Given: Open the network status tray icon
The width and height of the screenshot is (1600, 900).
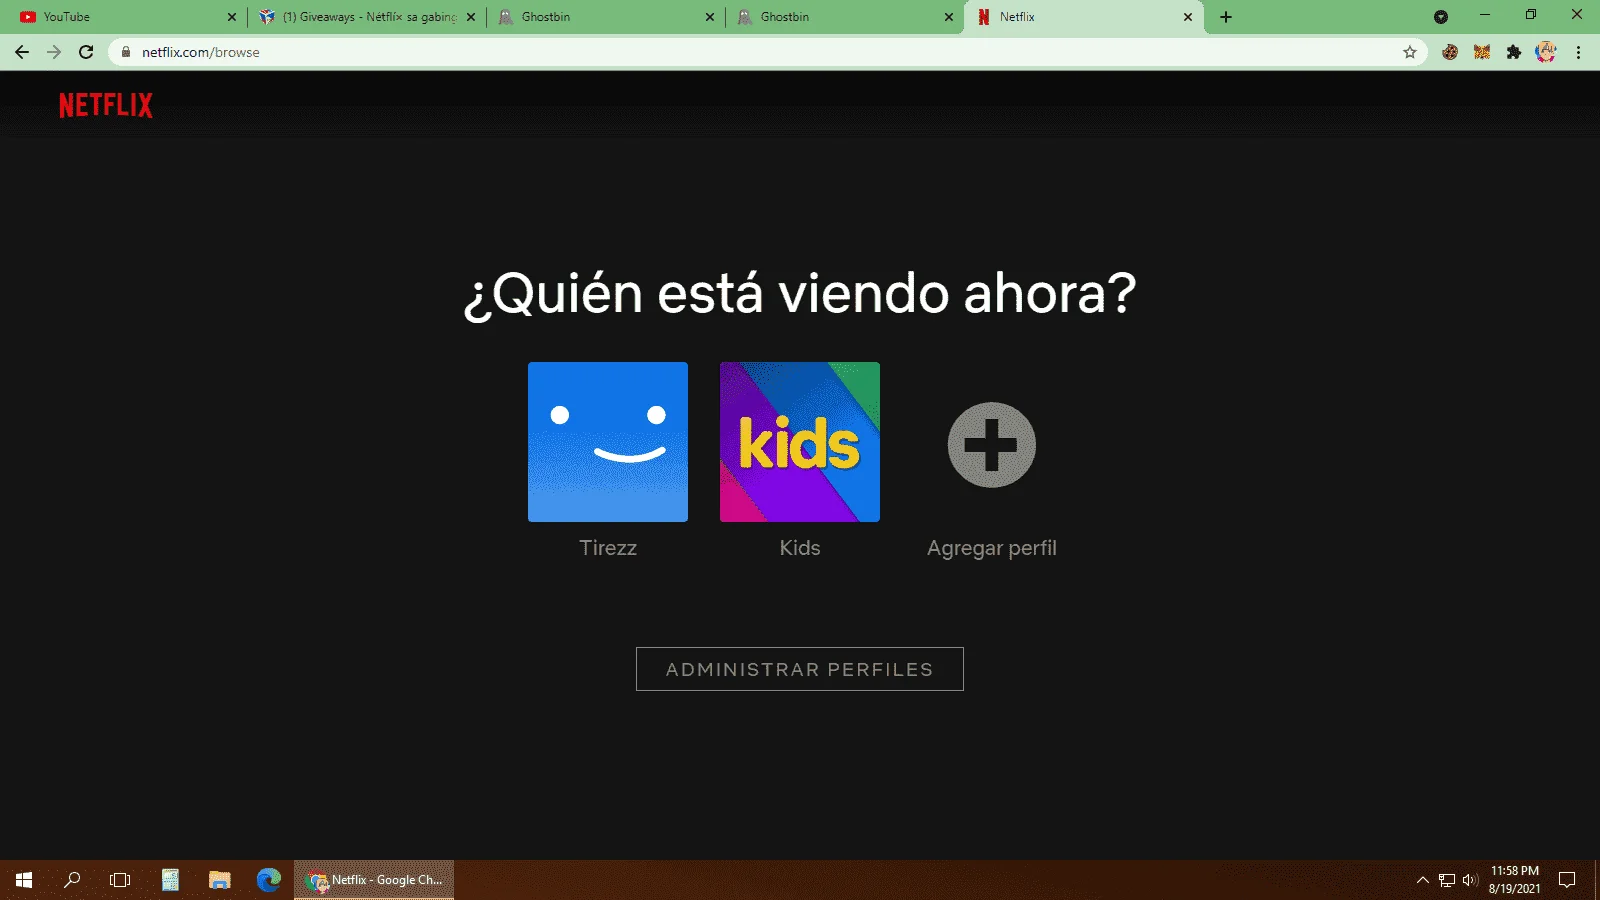Looking at the screenshot, I should click(x=1447, y=880).
